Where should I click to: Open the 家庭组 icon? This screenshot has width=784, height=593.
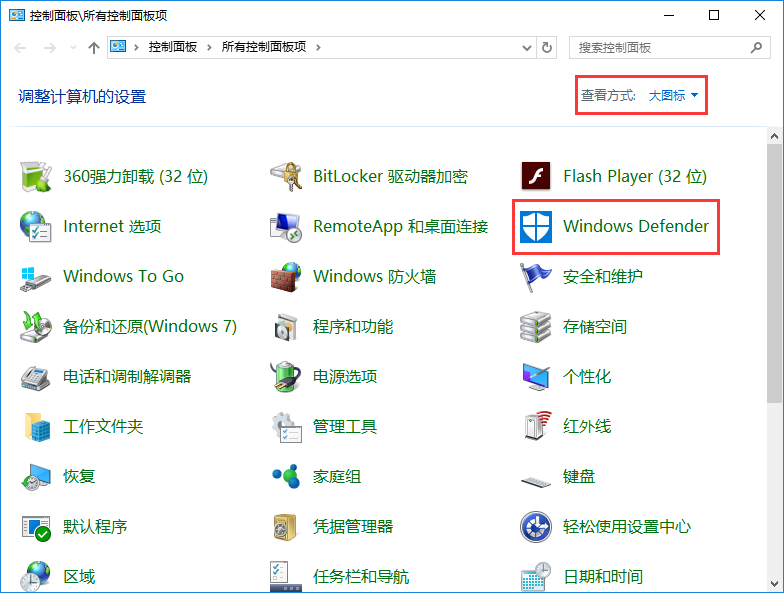coord(286,476)
